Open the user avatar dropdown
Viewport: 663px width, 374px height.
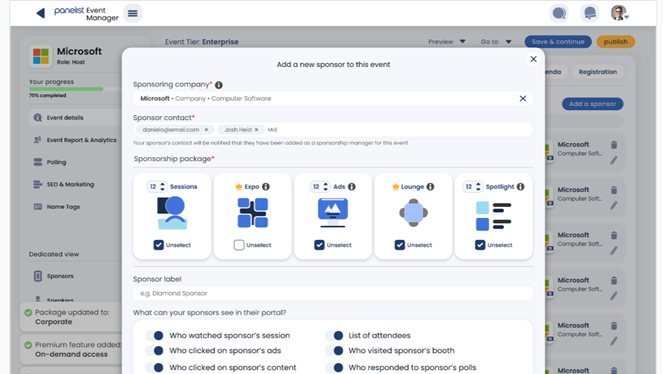click(620, 14)
